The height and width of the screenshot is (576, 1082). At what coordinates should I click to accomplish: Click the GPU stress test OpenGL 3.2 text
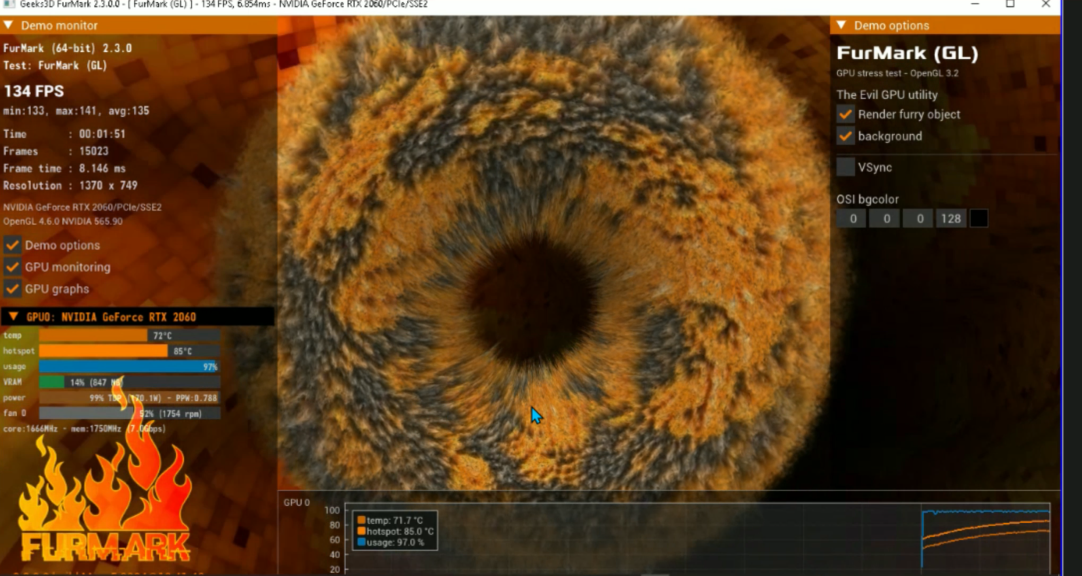897,73
